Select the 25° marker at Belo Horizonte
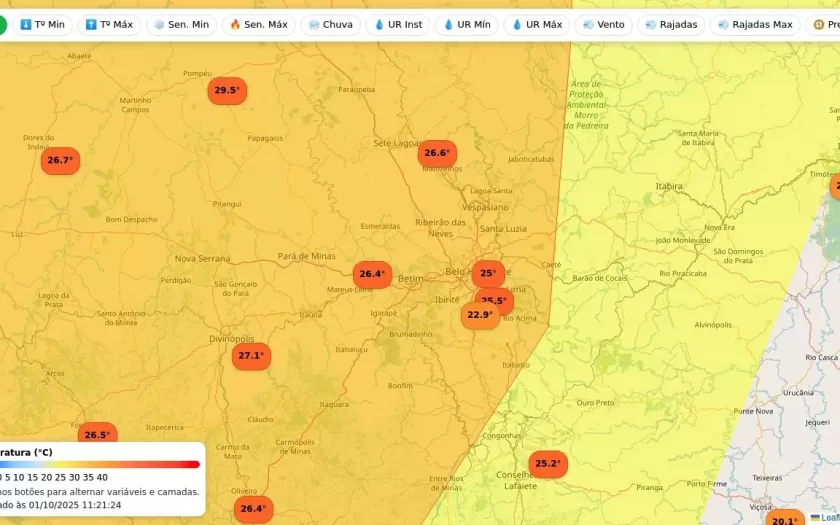This screenshot has height=525, width=840. 488,272
